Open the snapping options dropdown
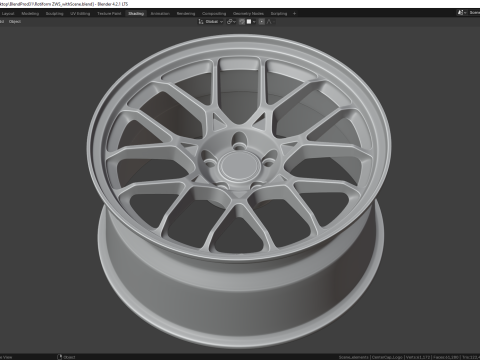This screenshot has width=480, height=360. click(x=251, y=22)
